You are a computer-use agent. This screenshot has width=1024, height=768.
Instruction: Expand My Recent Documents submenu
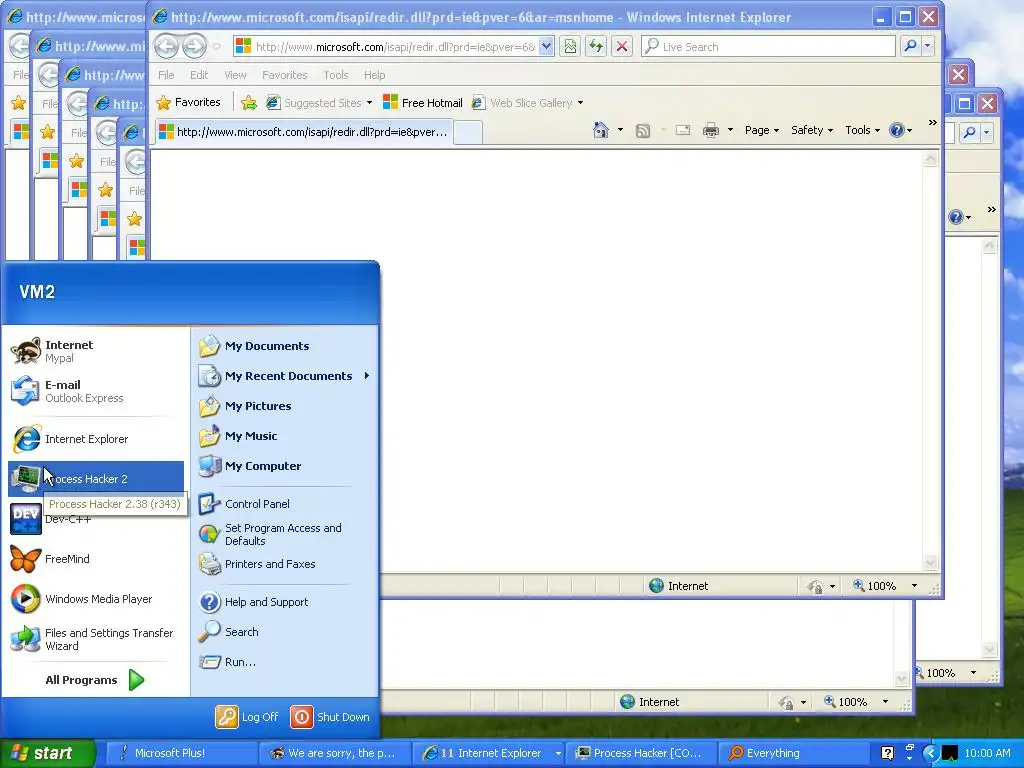[x=285, y=376]
